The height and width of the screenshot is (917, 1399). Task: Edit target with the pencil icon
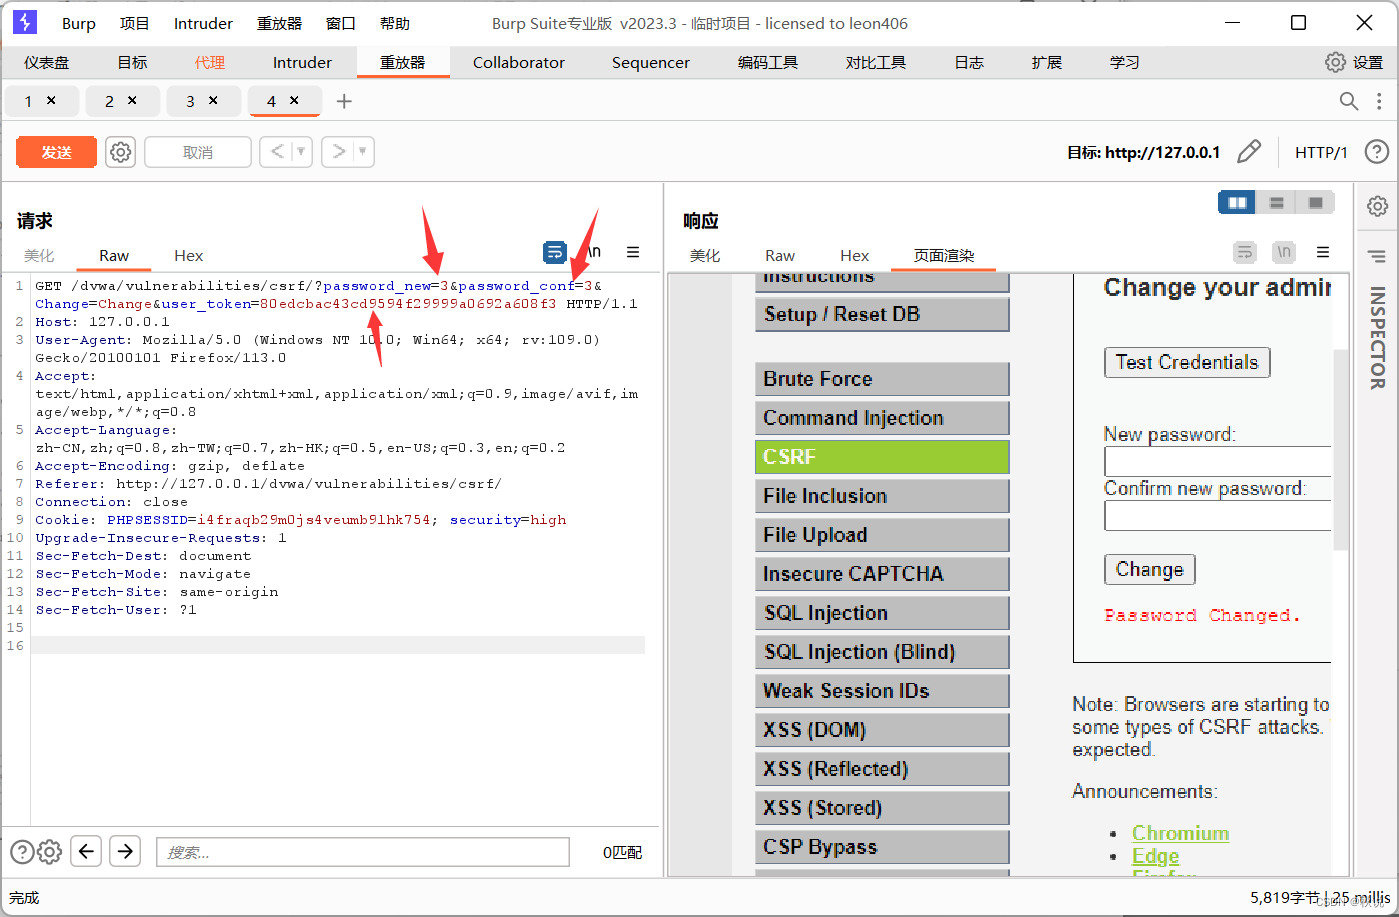click(1249, 152)
